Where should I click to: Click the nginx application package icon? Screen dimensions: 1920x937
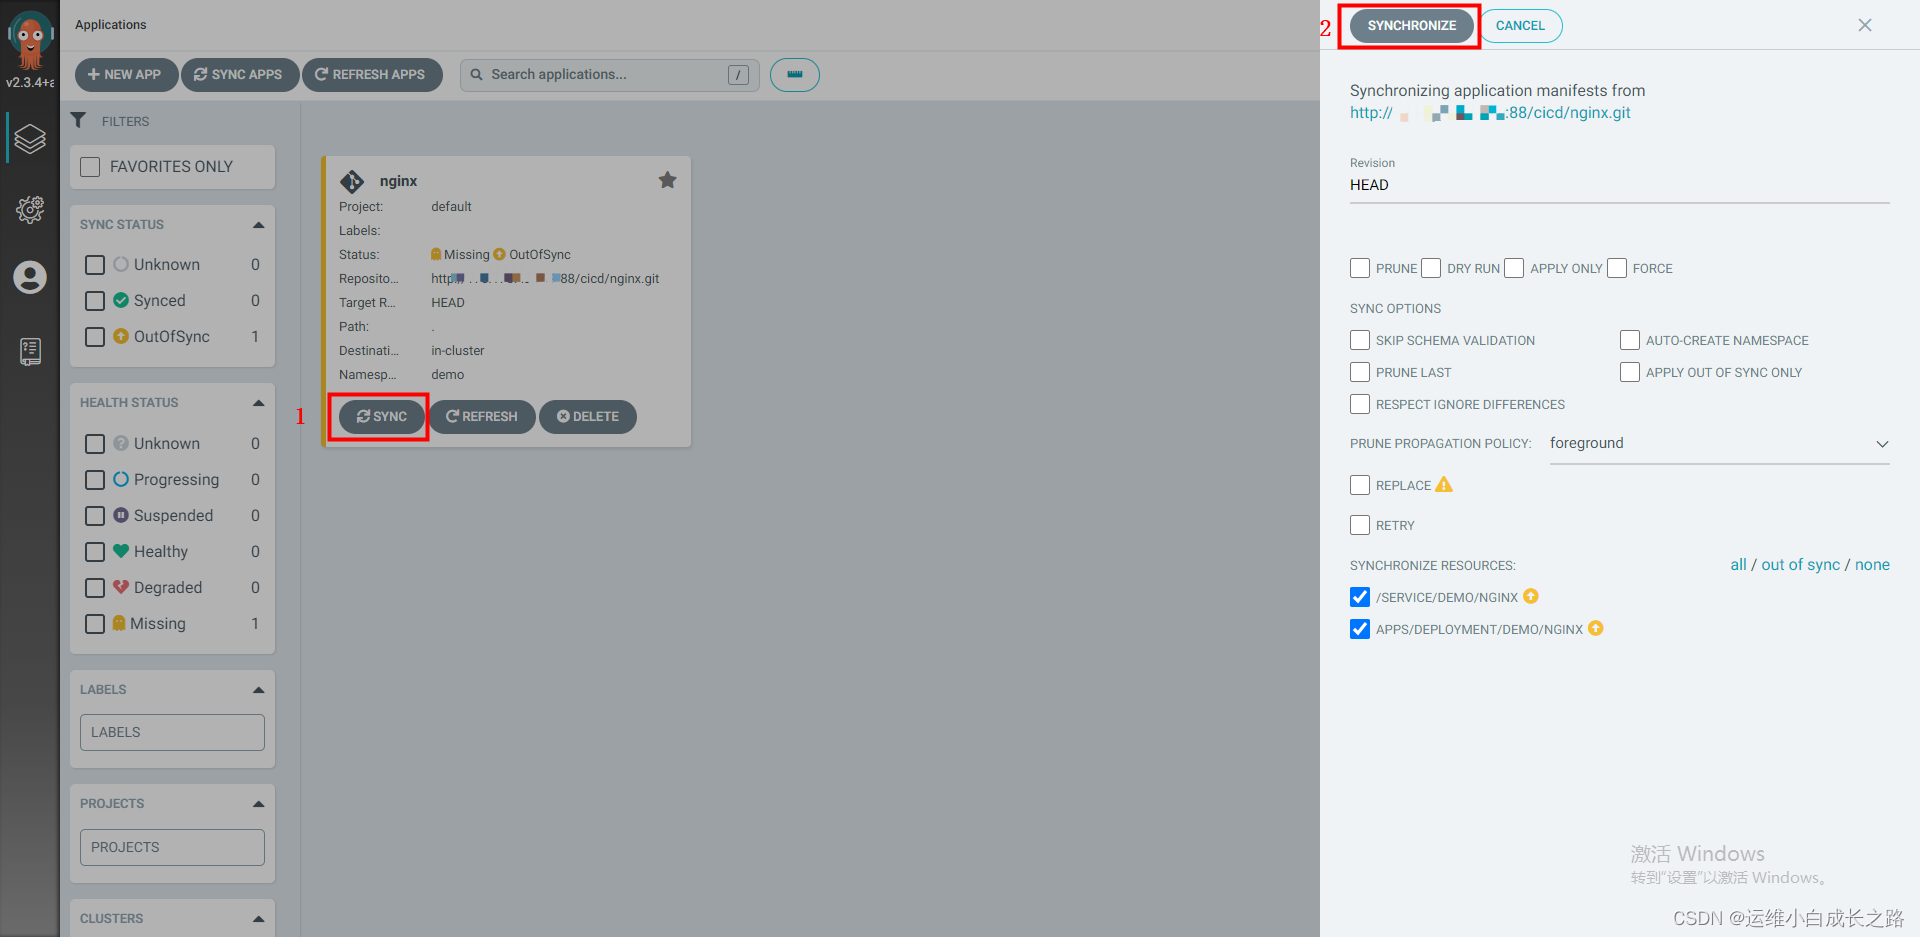[x=352, y=180]
